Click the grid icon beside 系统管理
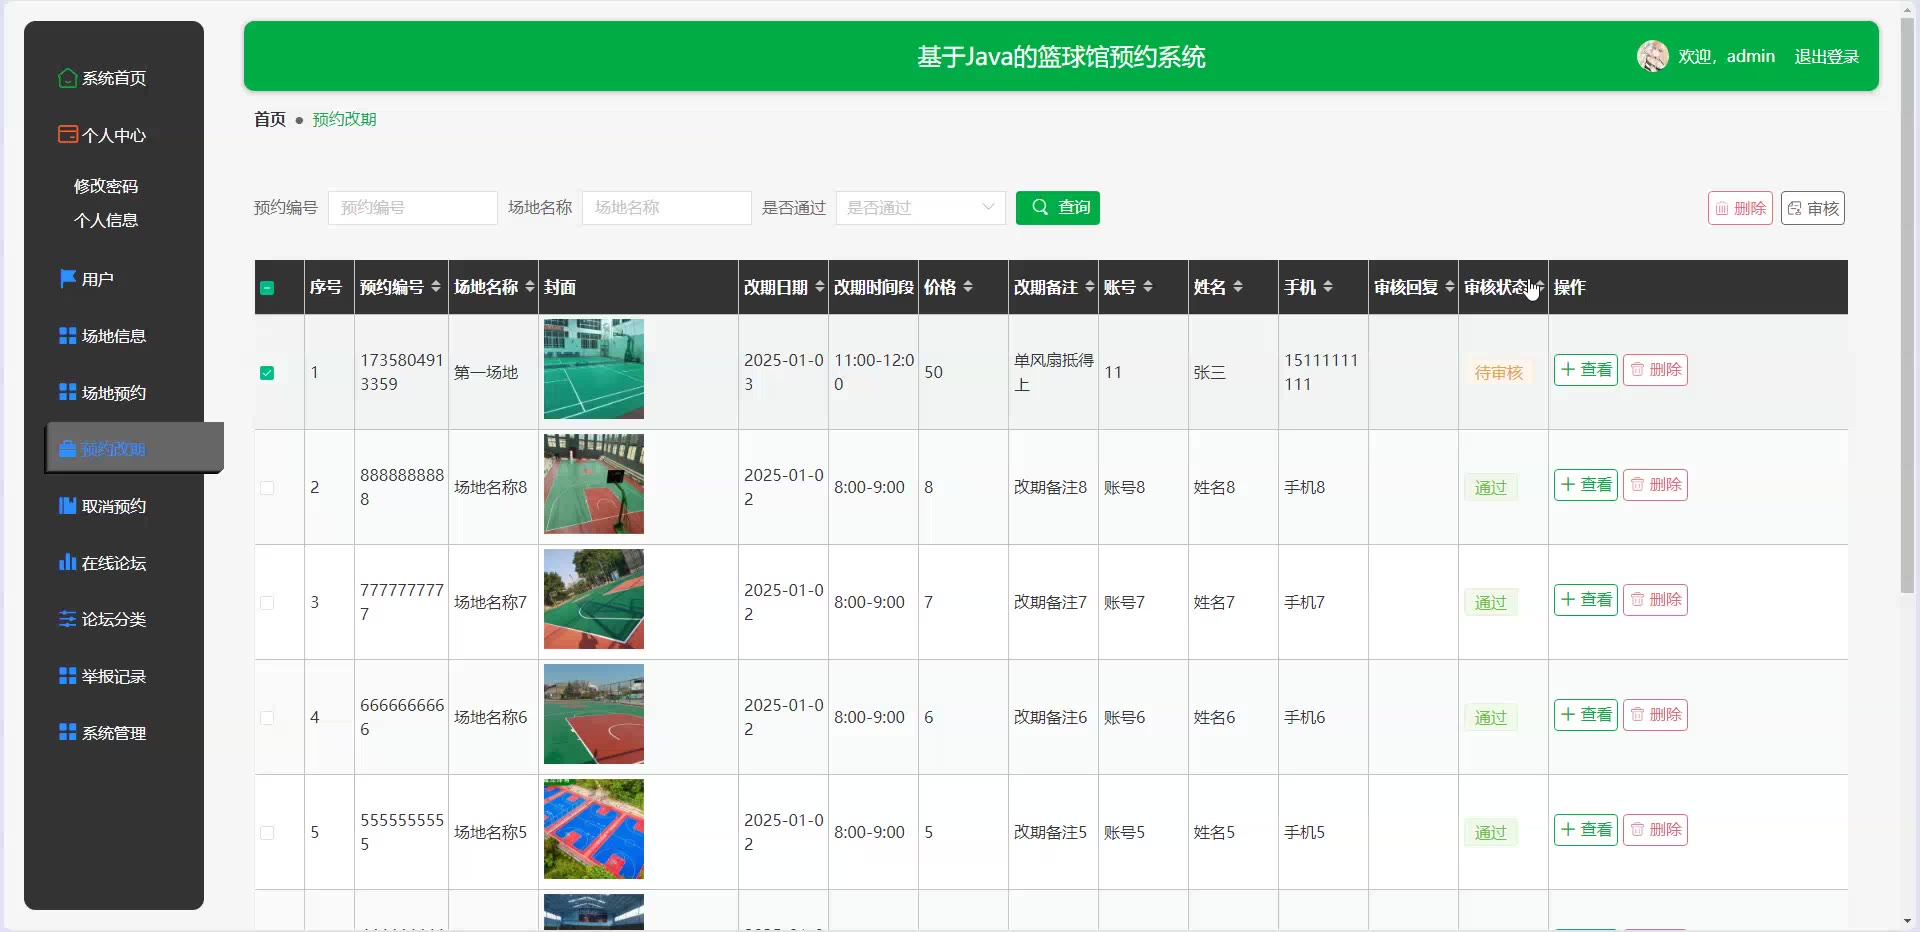1920x932 pixels. coord(67,732)
